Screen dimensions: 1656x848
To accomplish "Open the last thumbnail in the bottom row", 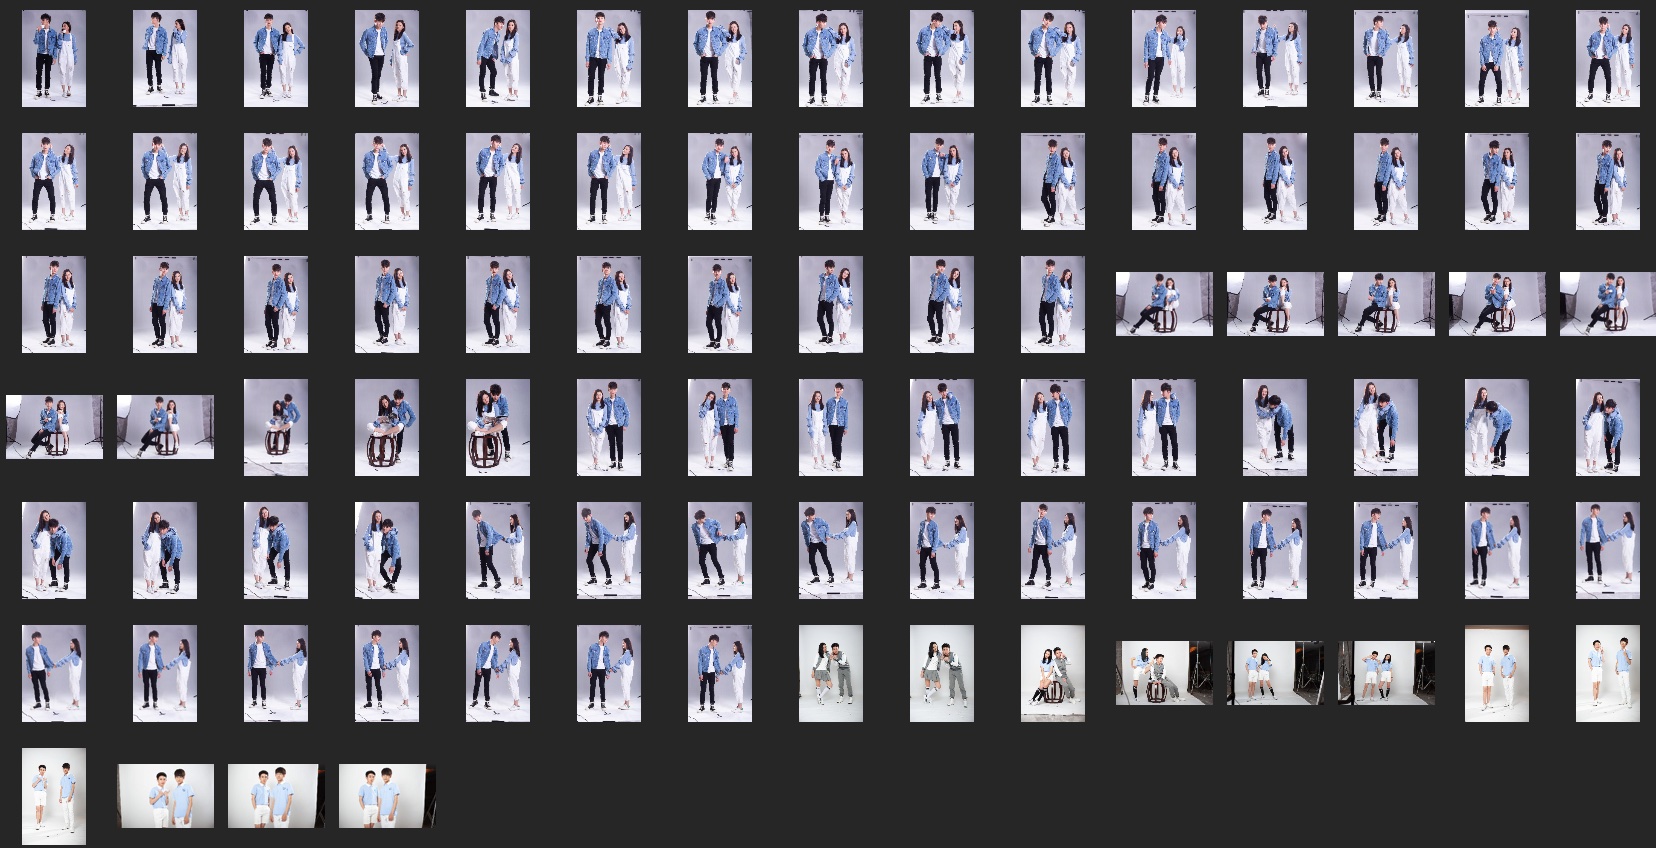I will point(387,796).
